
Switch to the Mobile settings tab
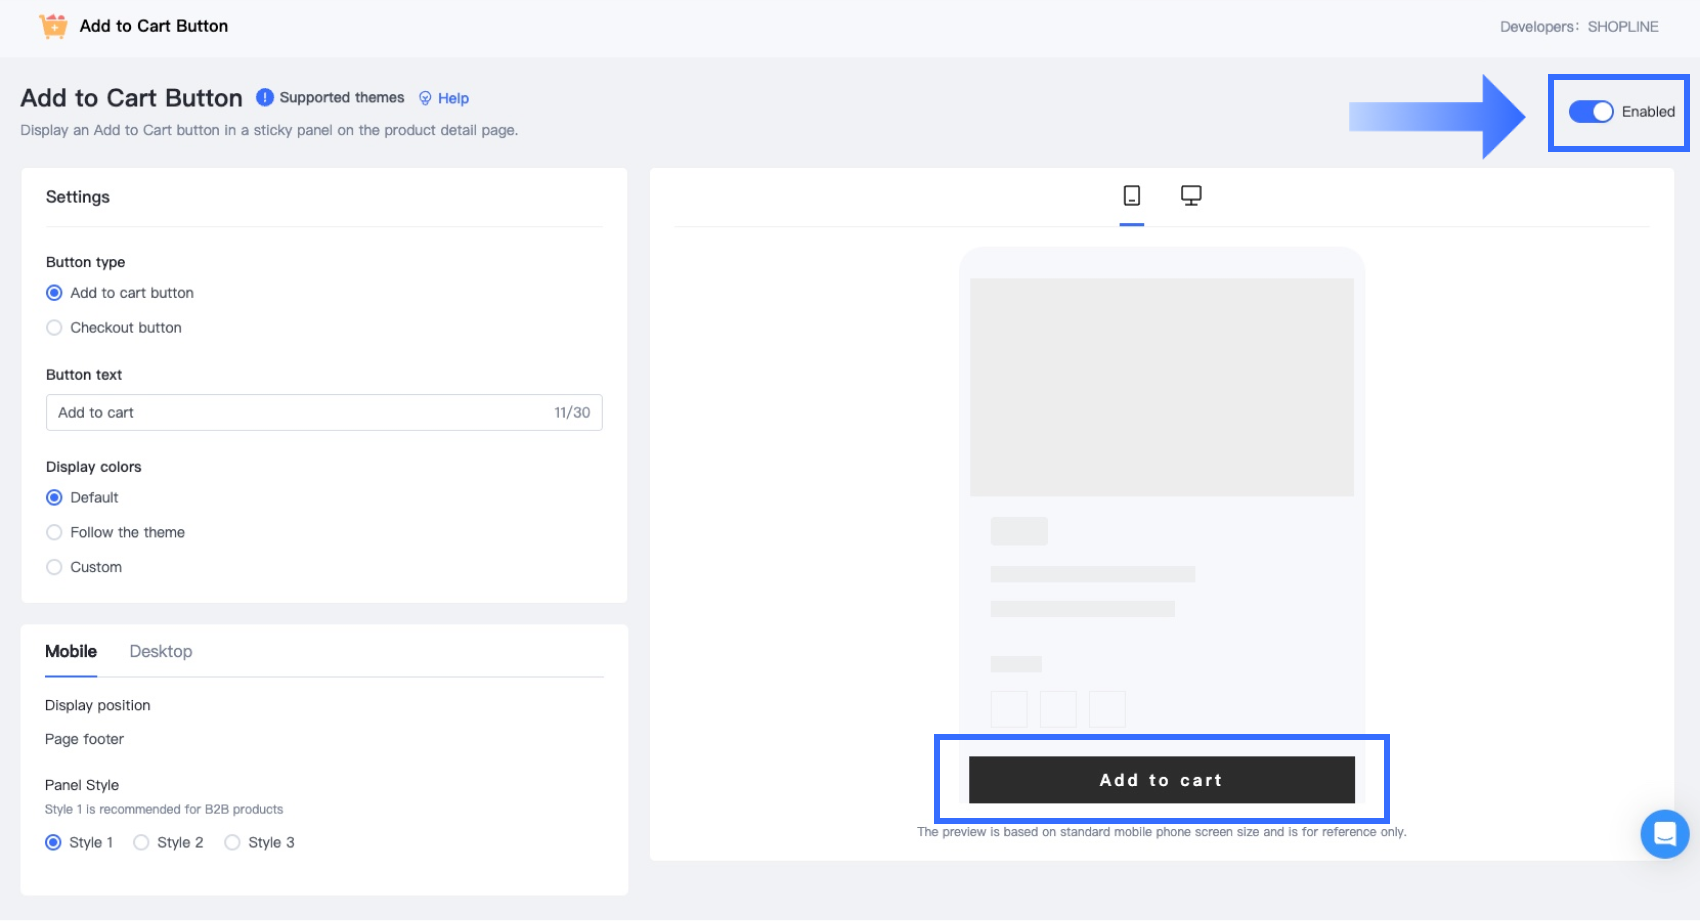tap(71, 652)
